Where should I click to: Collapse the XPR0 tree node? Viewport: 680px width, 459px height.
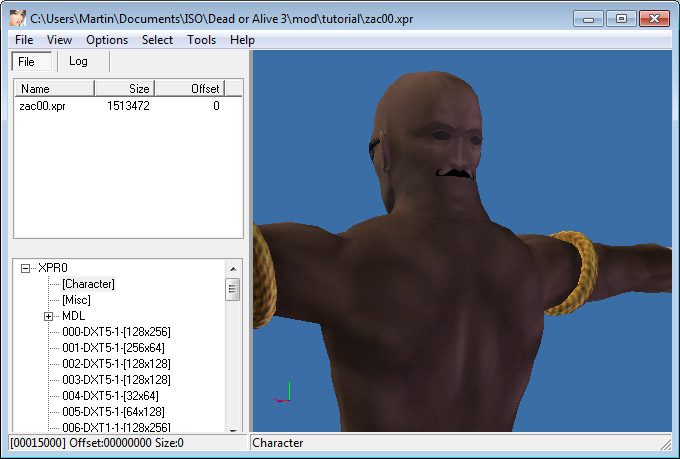(x=26, y=269)
